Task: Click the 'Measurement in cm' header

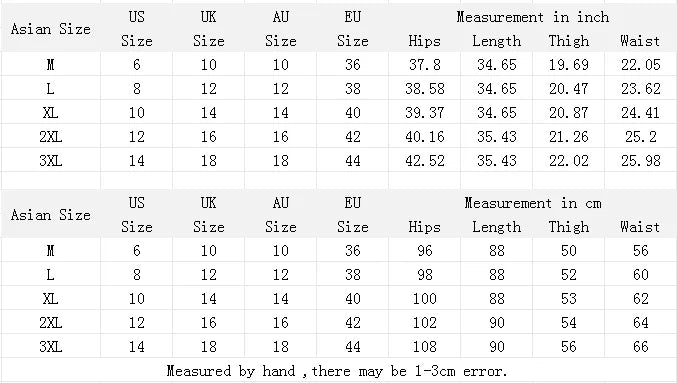Action: (533, 203)
